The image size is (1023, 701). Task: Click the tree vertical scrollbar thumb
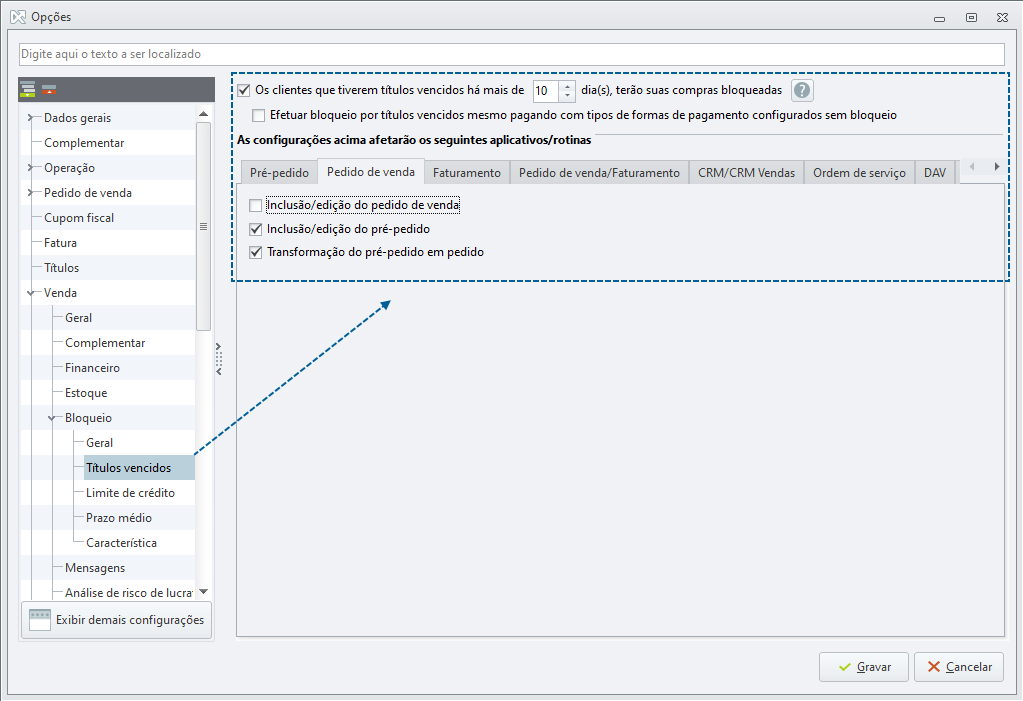coord(204,226)
